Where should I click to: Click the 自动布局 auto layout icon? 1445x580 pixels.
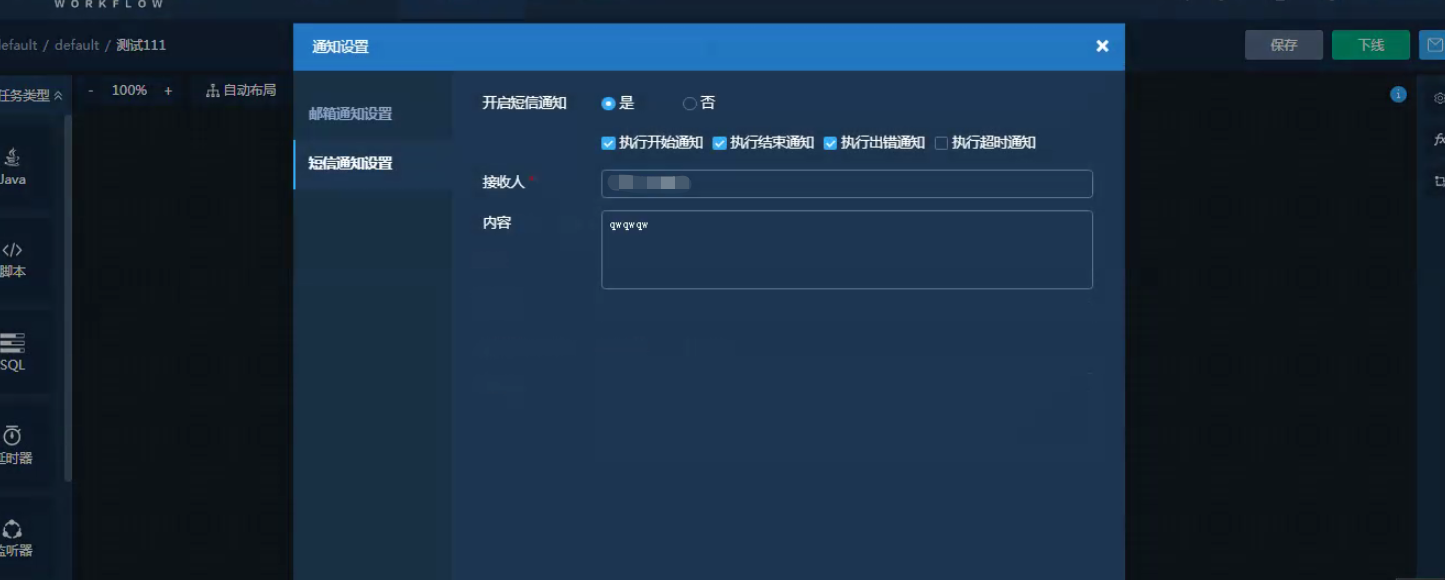point(212,91)
